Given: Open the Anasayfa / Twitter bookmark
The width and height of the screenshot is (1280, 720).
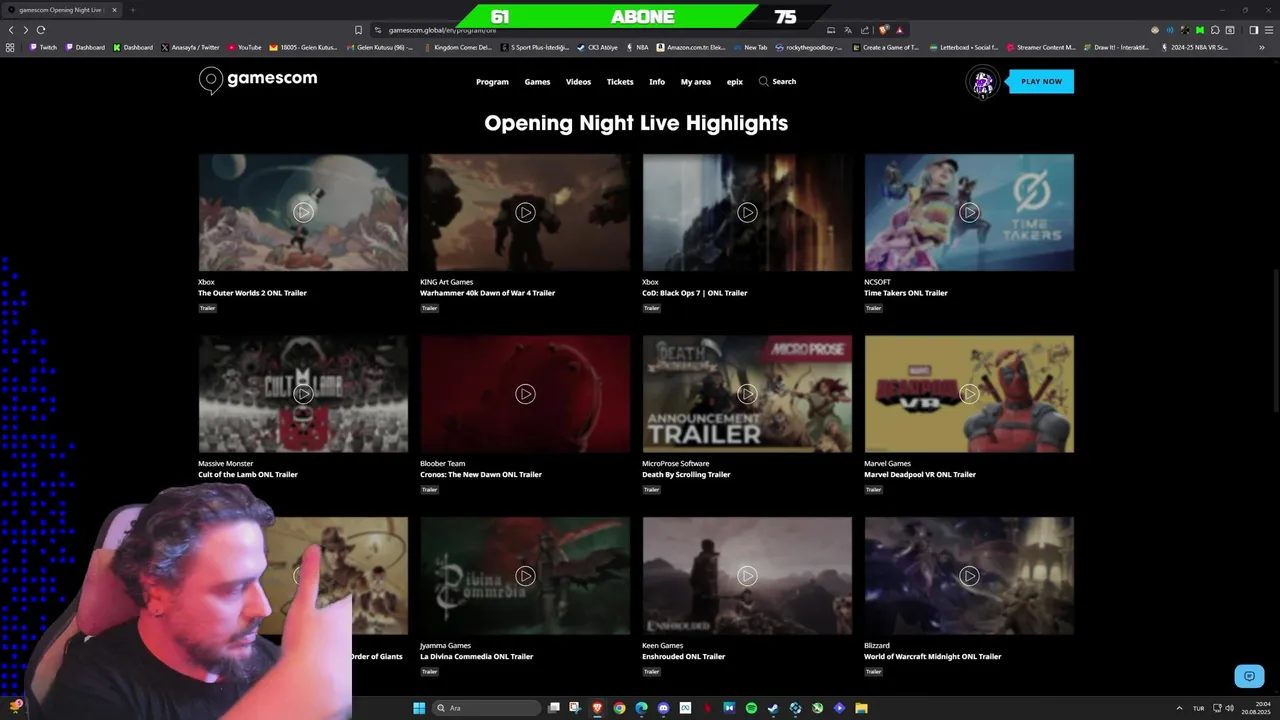Looking at the screenshot, I should pos(190,47).
